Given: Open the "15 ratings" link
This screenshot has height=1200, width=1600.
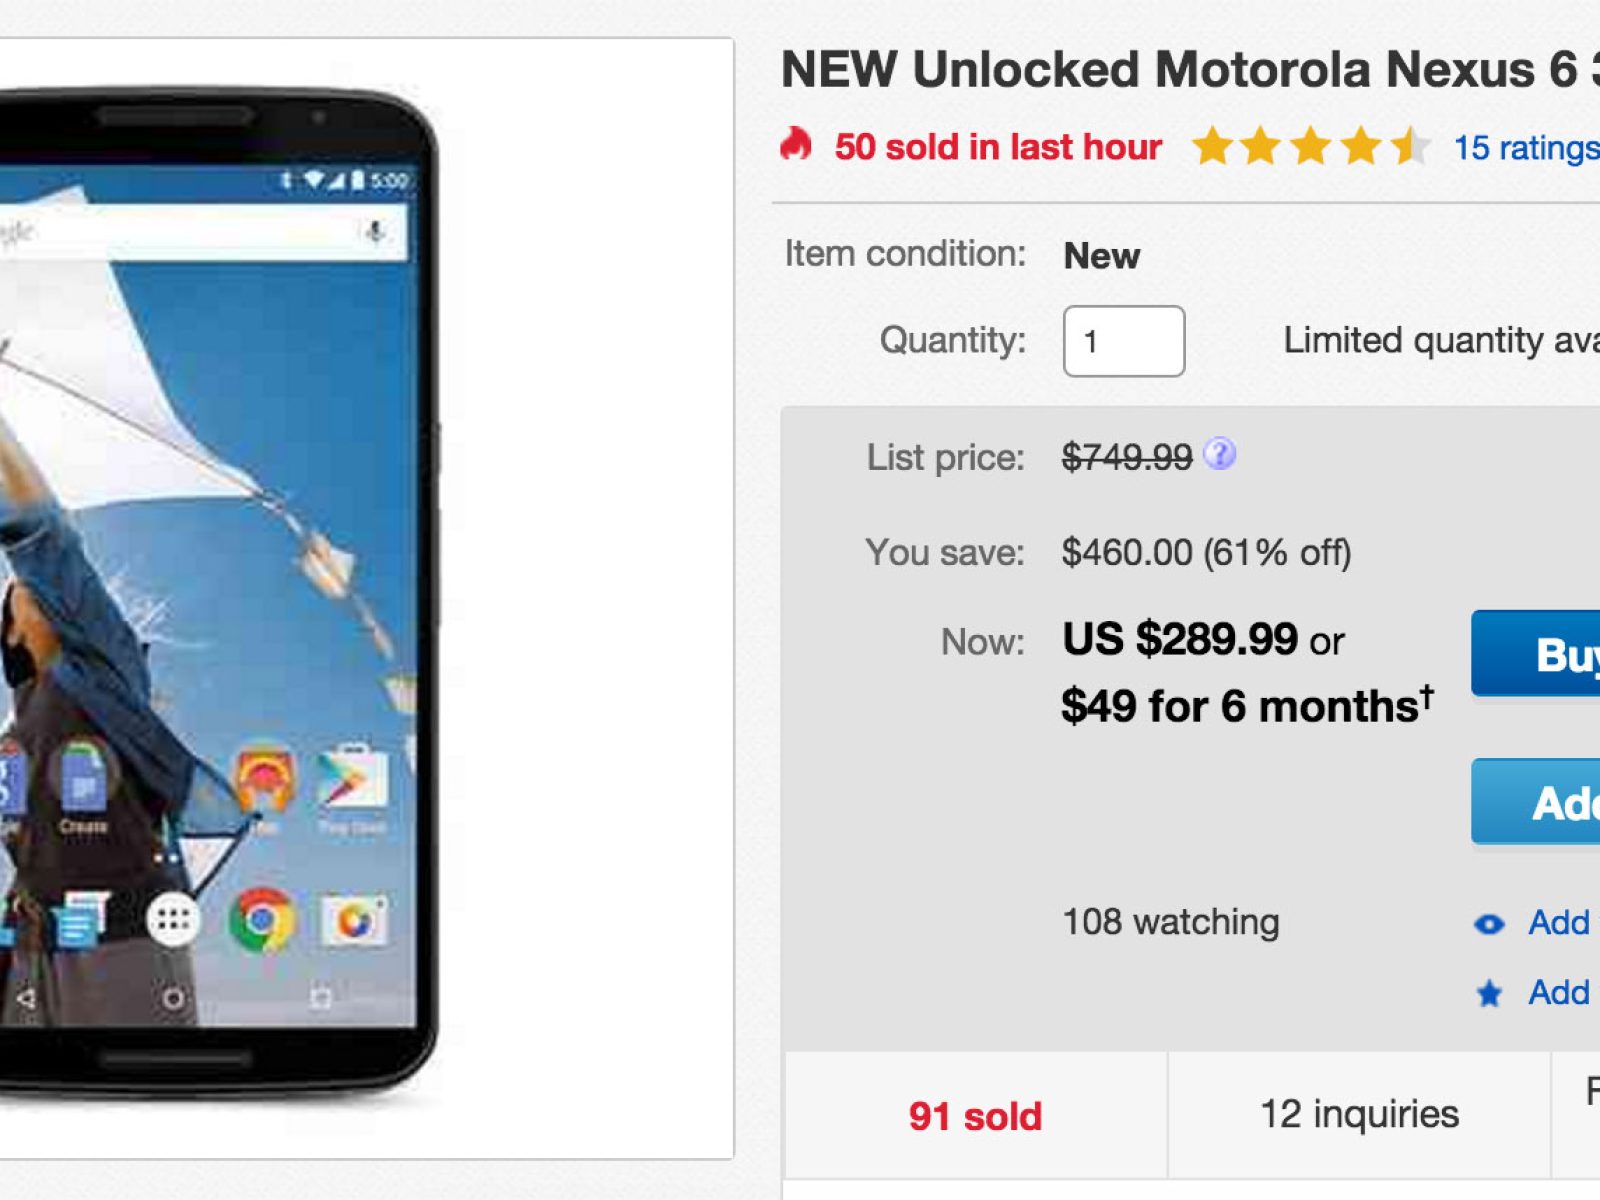Looking at the screenshot, I should pos(1525,148).
